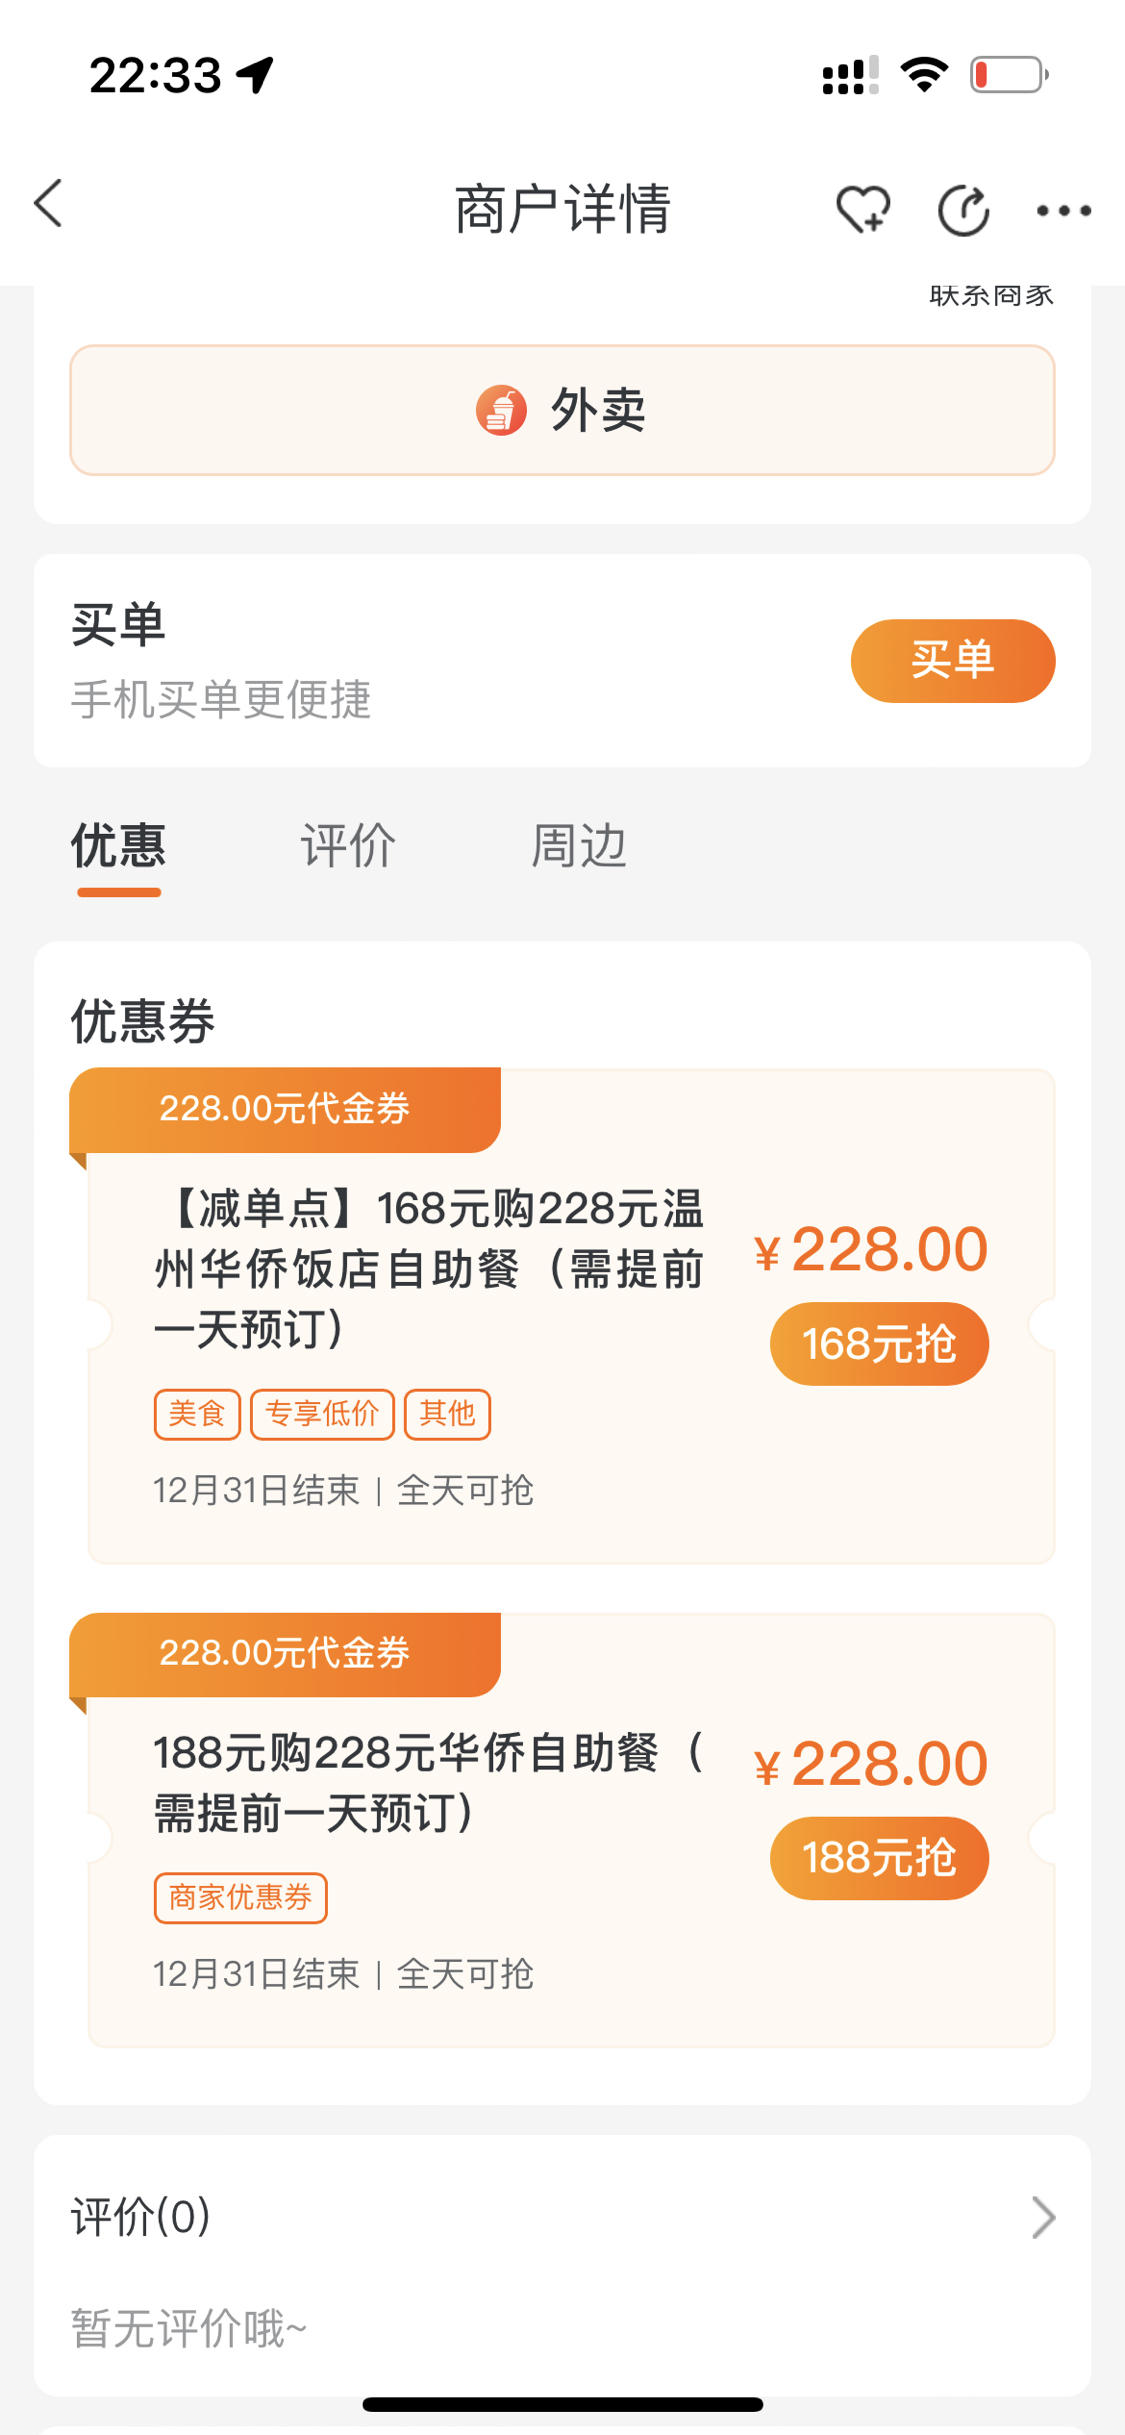Open the 评价(0) reviews row

[x=562, y=2217]
